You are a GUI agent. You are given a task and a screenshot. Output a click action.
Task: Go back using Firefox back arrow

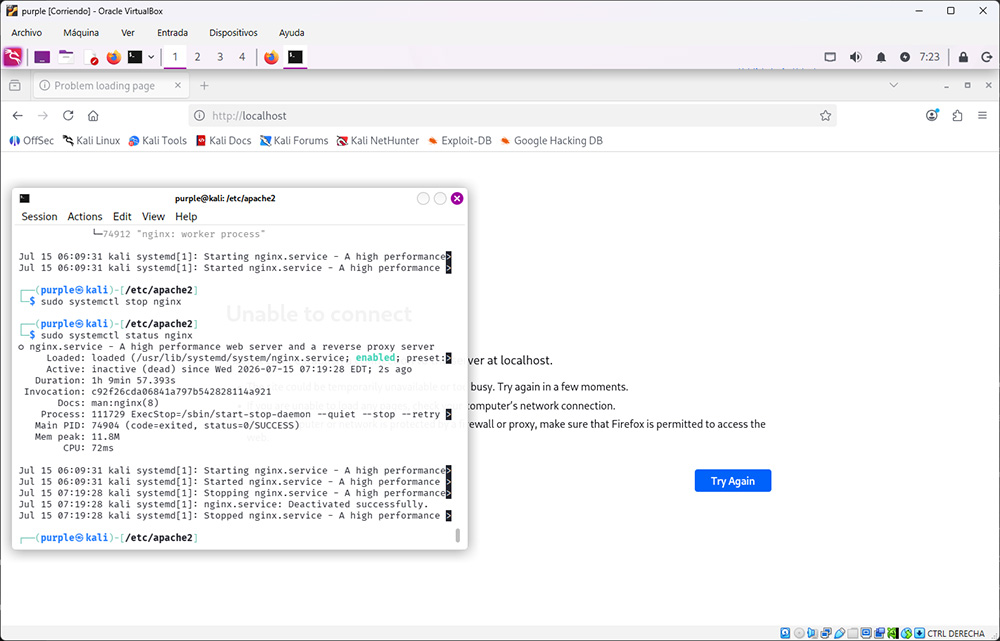click(17, 115)
